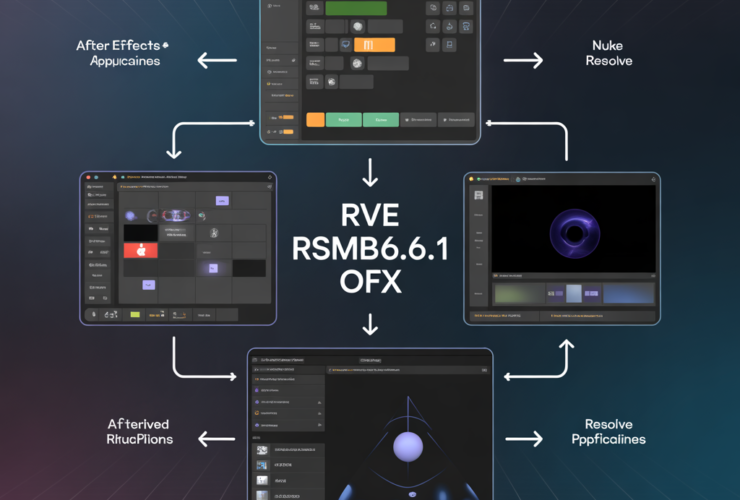The image size is (740, 500).
Task: Click the purple torus in the viewer window
Action: (x=574, y=234)
